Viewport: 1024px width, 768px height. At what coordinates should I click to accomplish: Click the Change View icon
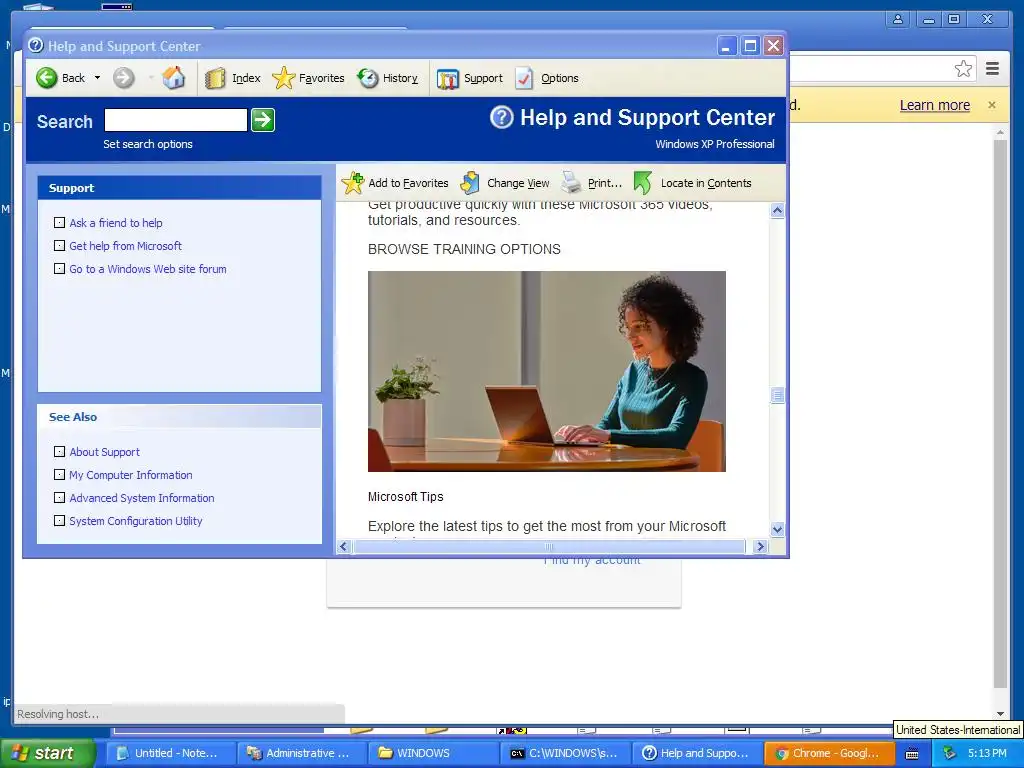pos(470,183)
